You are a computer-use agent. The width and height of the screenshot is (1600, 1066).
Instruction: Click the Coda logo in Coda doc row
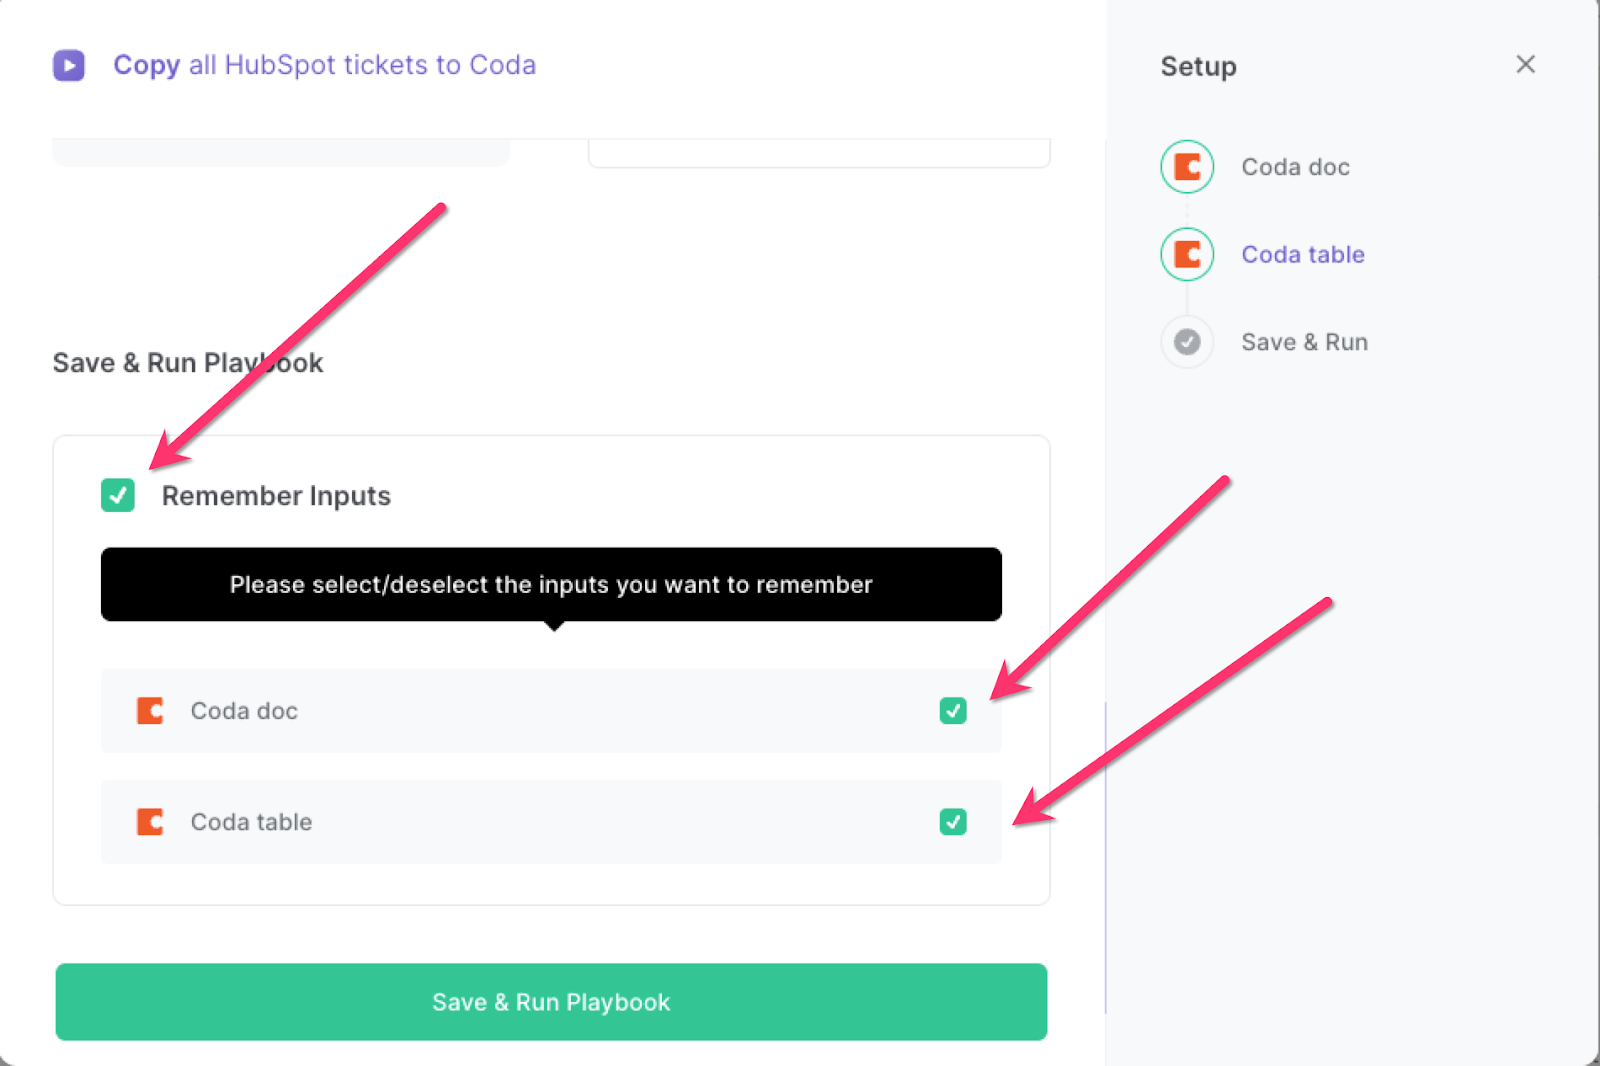[x=150, y=711]
